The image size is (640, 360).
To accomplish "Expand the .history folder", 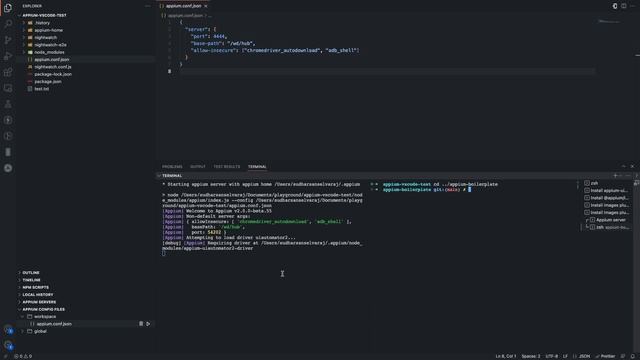I will coord(86,23).
